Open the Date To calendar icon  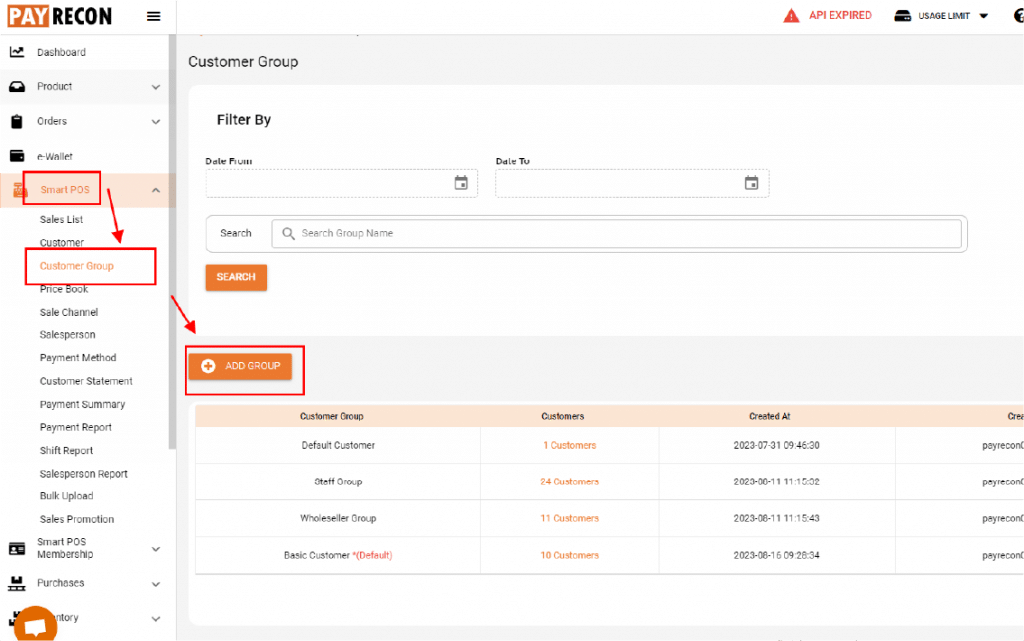752,183
